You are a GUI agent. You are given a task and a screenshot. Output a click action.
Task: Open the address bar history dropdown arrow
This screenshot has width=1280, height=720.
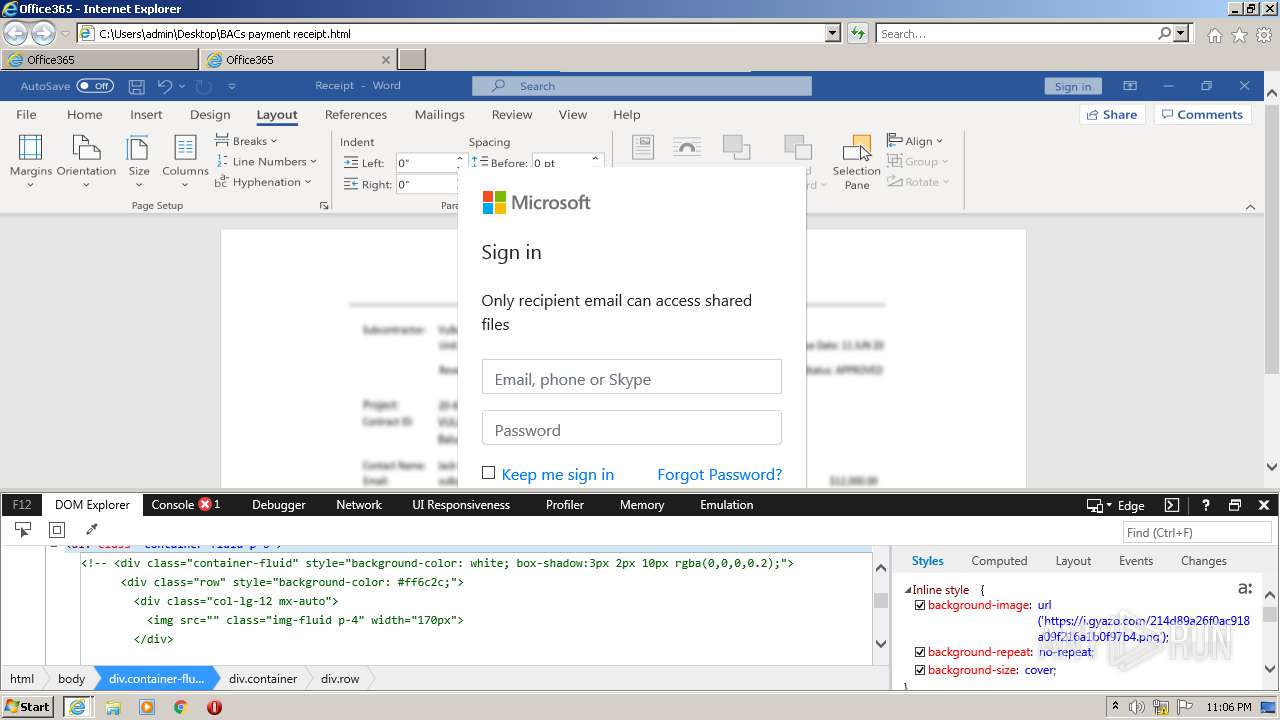click(833, 33)
